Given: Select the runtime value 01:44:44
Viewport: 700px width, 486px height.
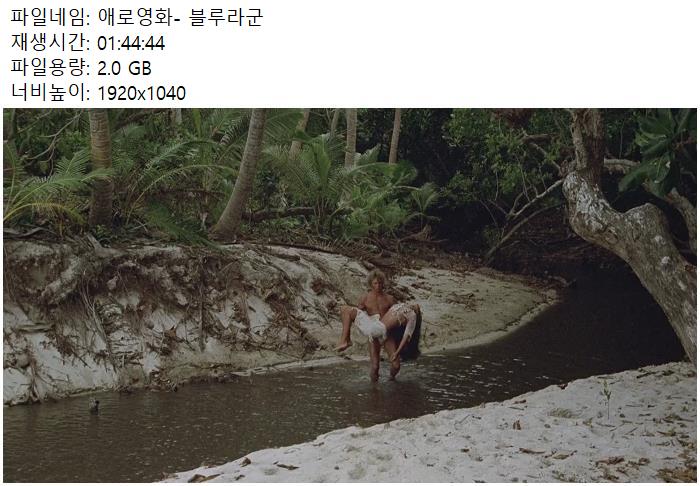Looking at the screenshot, I should coord(131,43).
